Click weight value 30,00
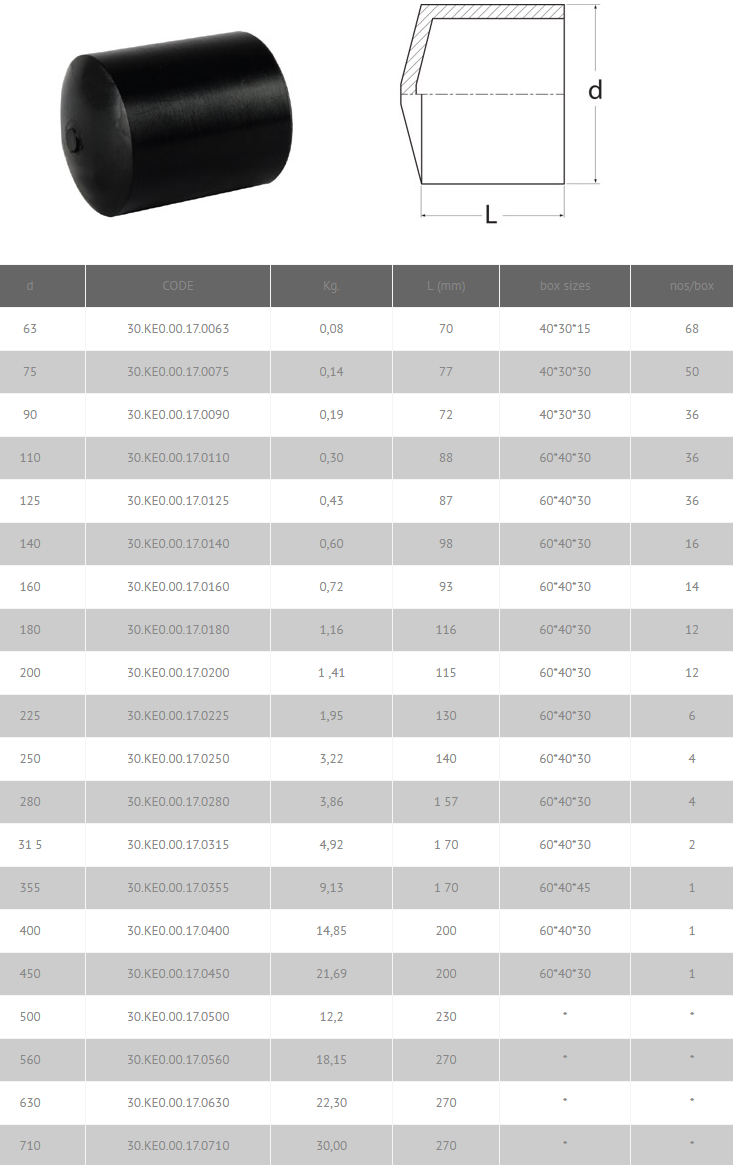 [x=331, y=1146]
